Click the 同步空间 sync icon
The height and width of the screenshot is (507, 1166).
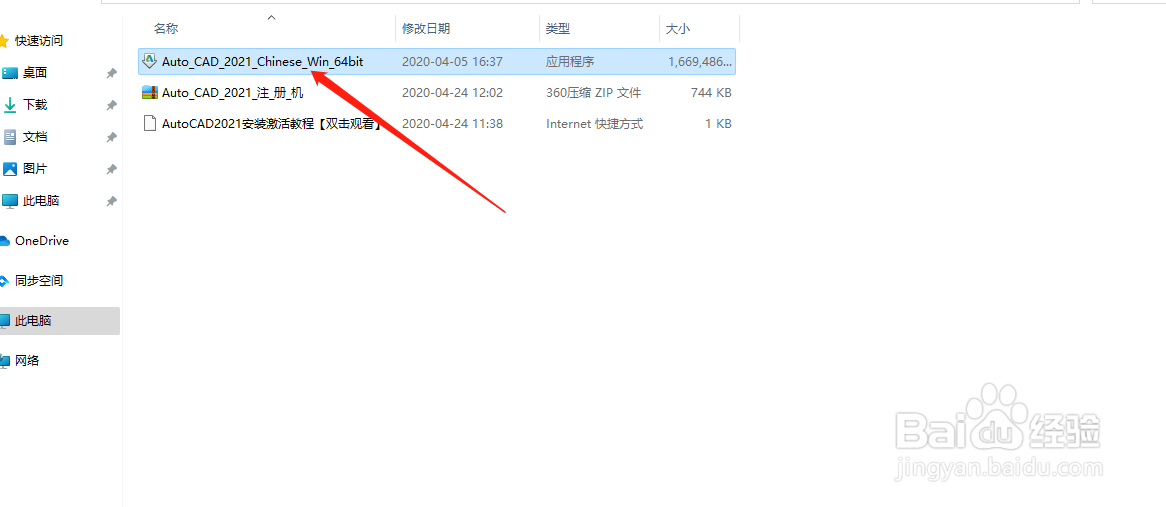click(x=4, y=281)
